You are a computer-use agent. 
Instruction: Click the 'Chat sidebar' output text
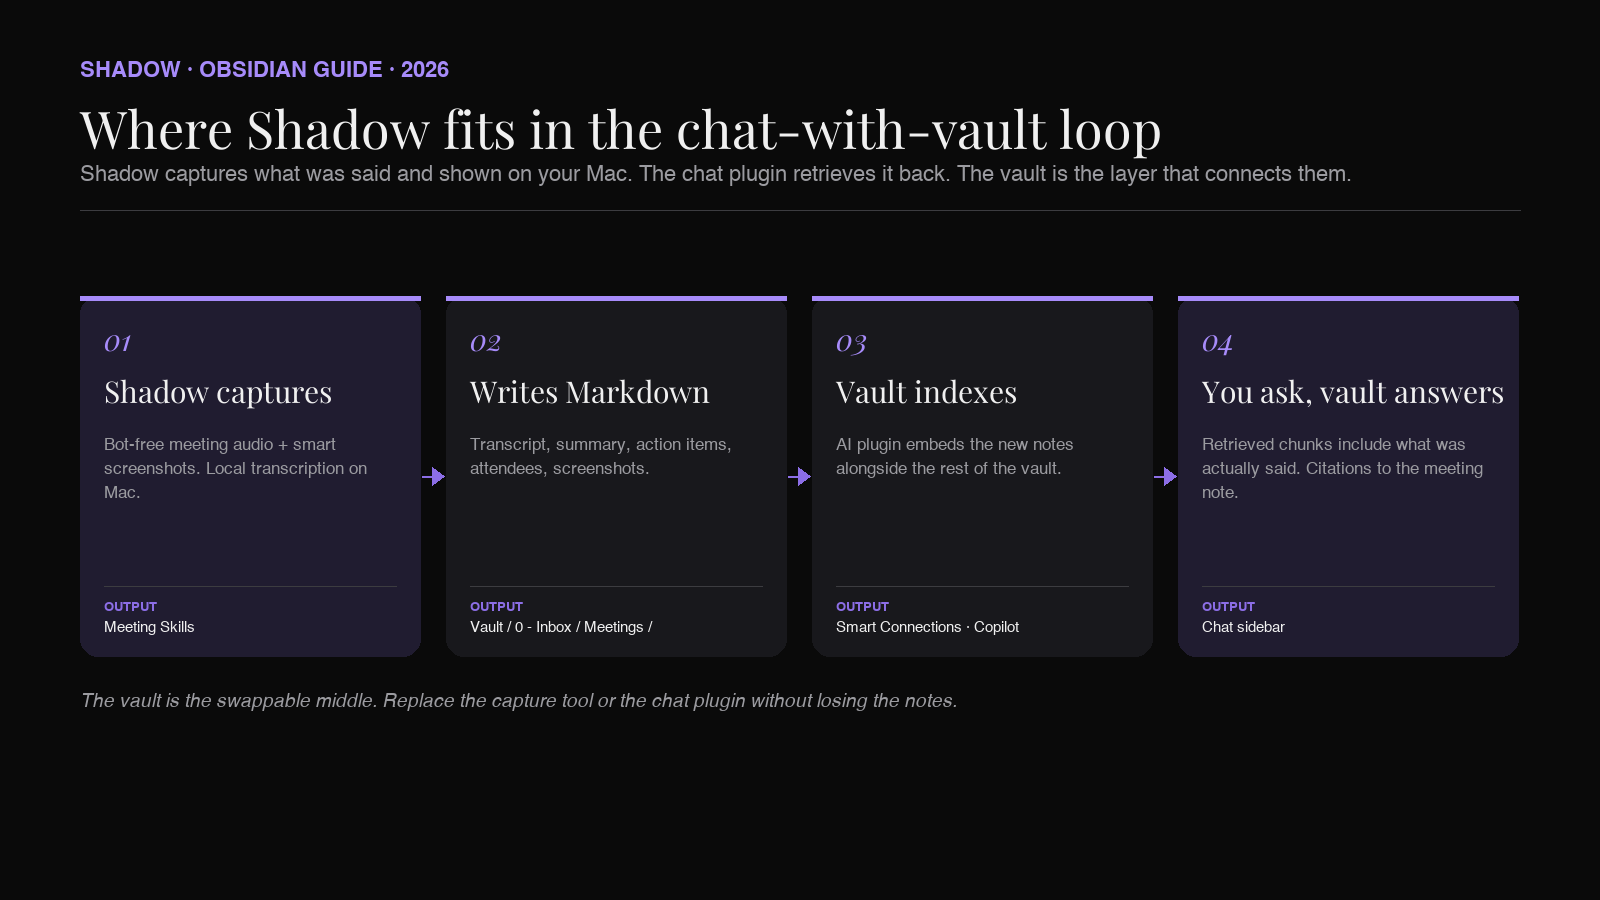pos(1243,627)
